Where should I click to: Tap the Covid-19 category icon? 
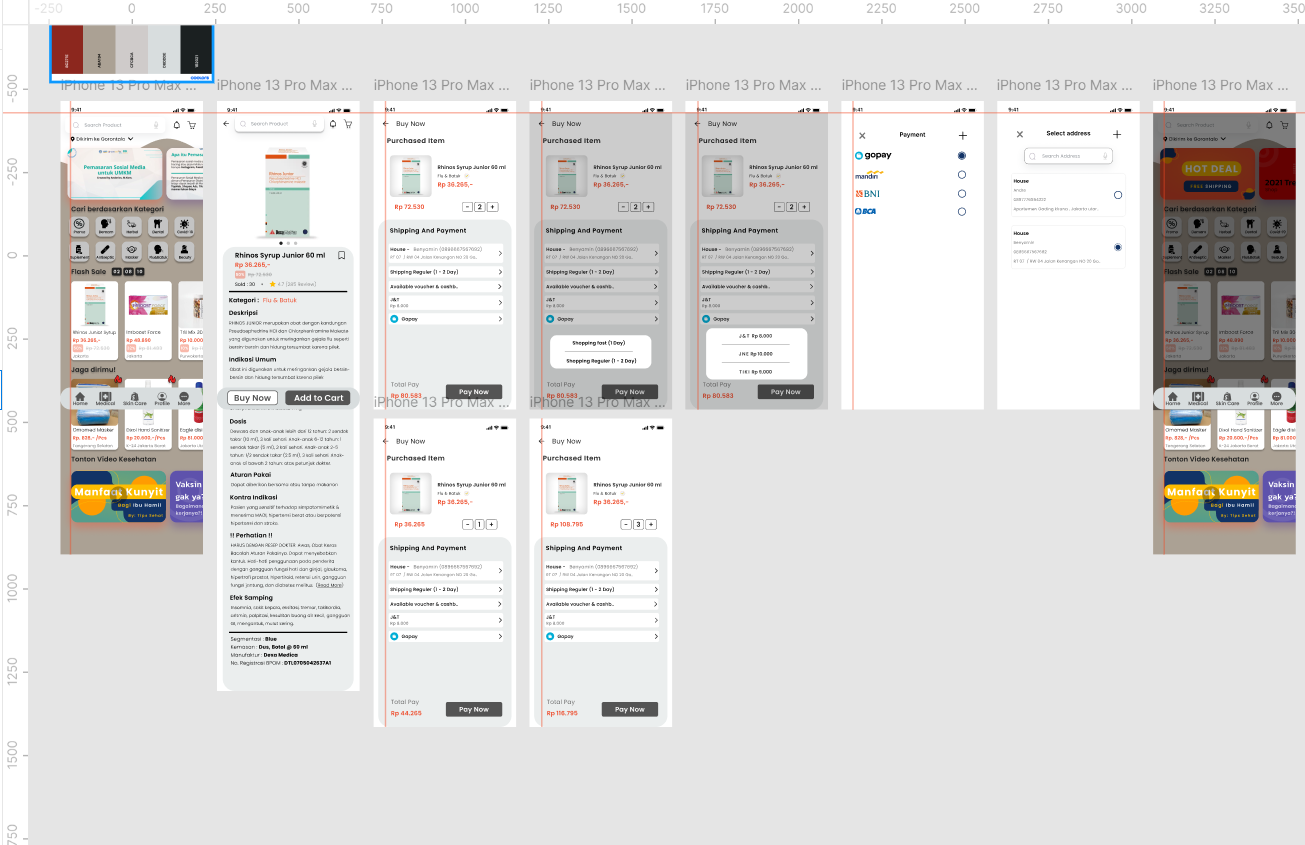pyautogui.click(x=185, y=224)
